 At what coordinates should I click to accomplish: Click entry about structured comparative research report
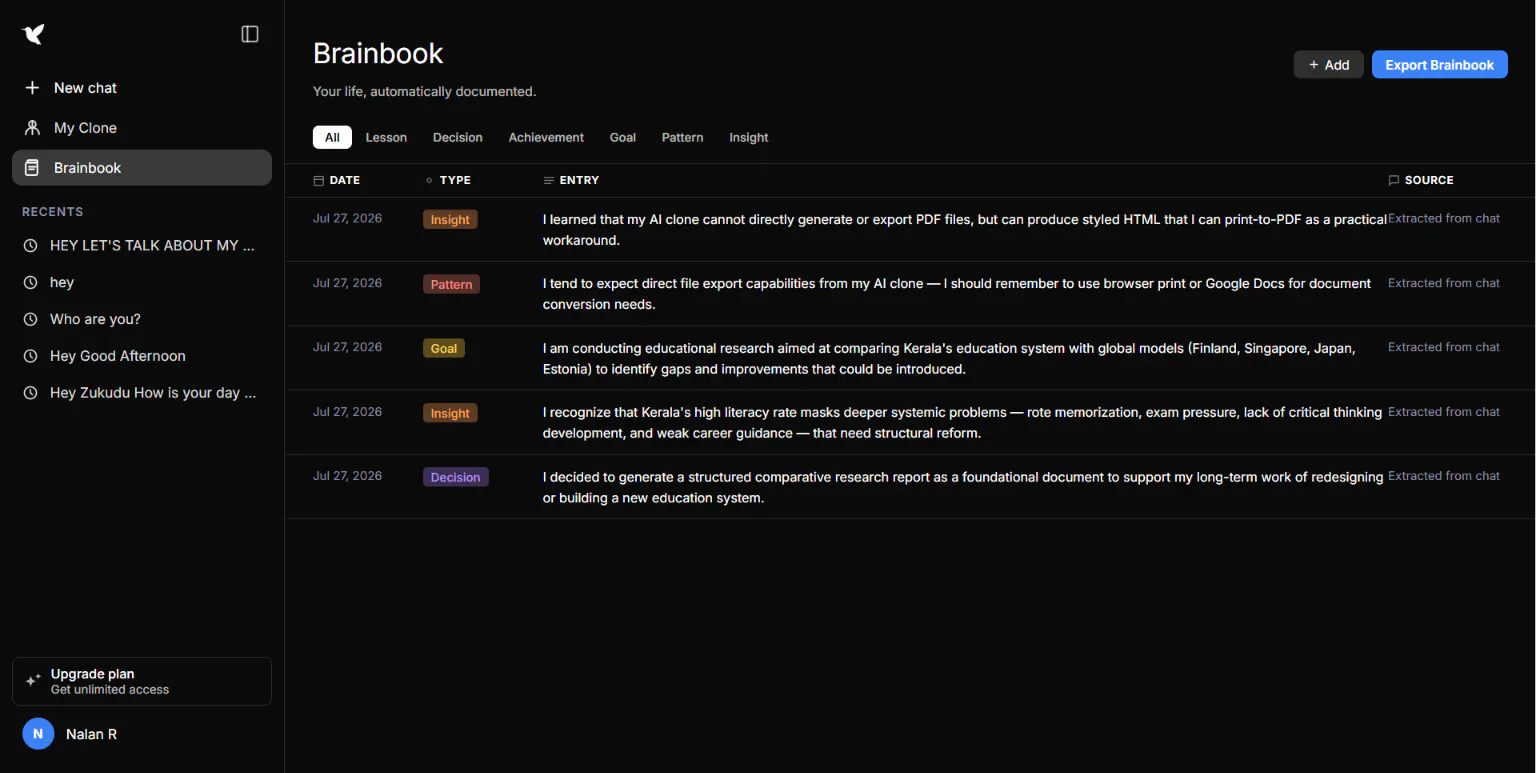pos(963,487)
